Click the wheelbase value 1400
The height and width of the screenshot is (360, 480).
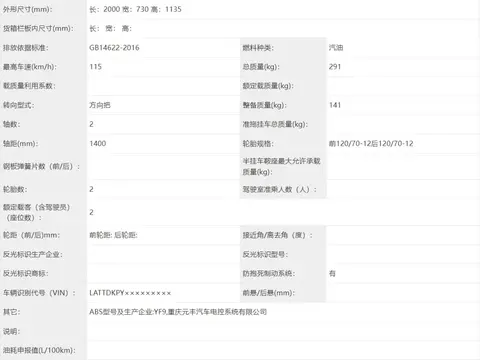coord(98,144)
